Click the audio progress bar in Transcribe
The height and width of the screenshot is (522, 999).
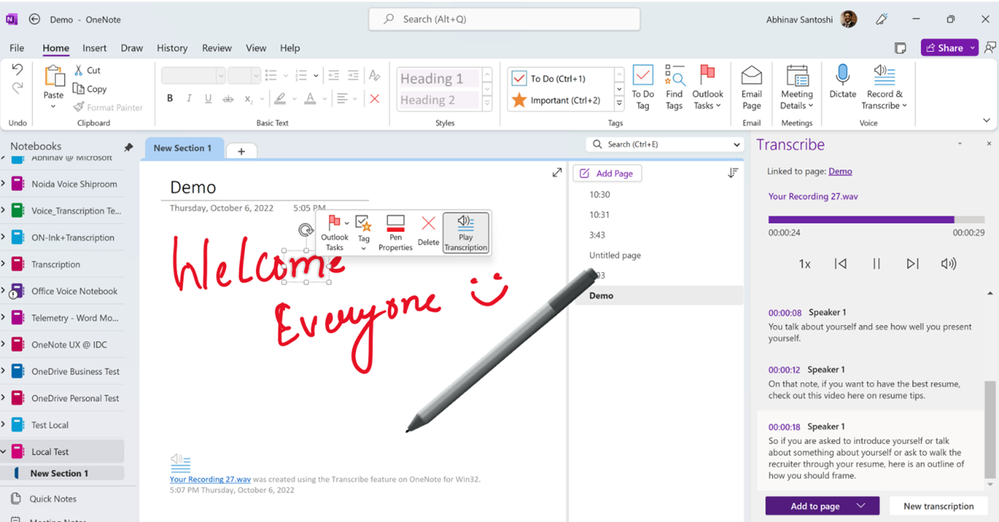(876, 219)
